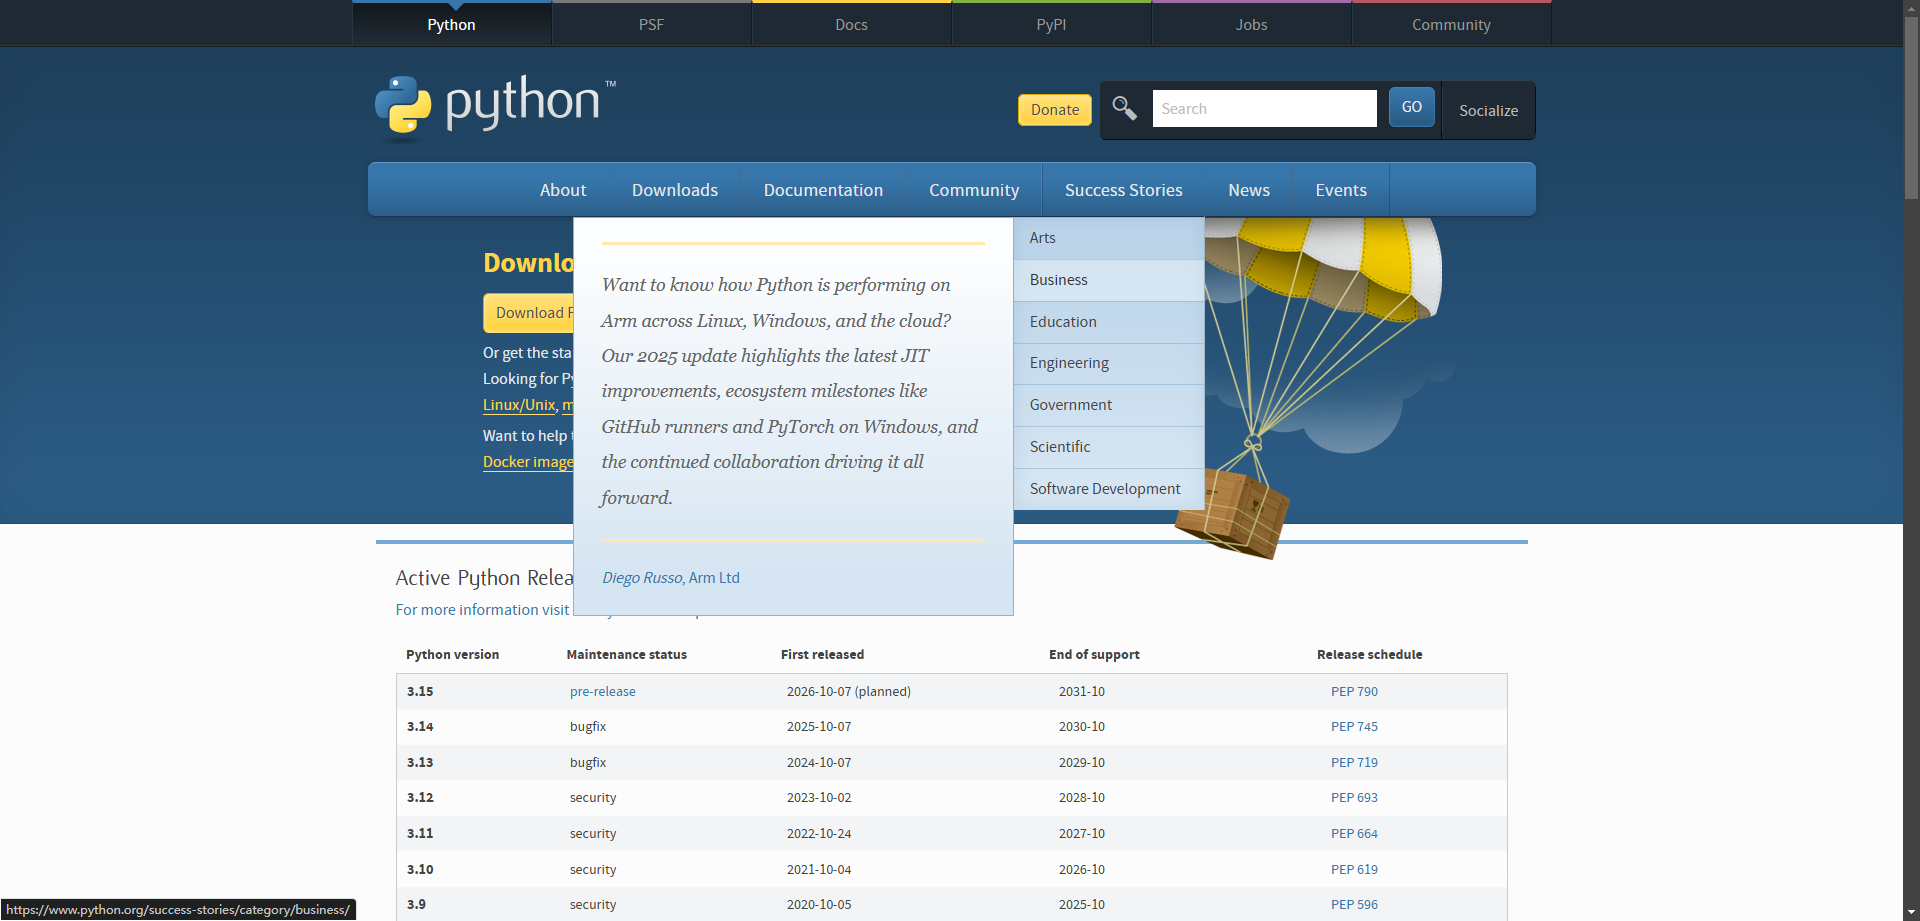Click the yellow Download button
Viewport: 1920px width, 921px height.
coord(529,313)
